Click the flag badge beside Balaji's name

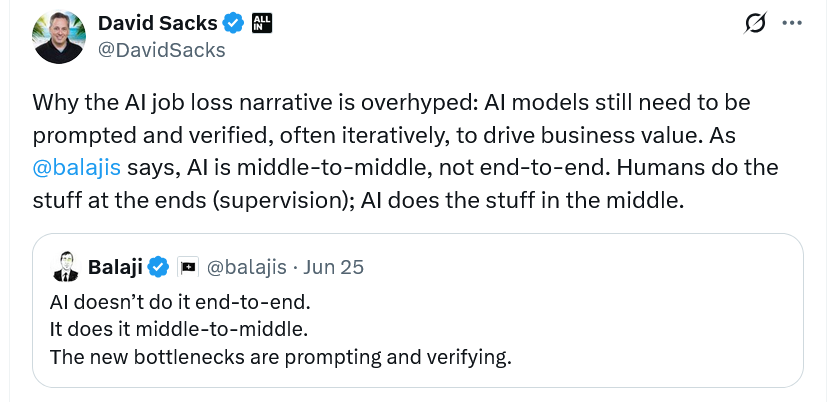click(x=188, y=267)
